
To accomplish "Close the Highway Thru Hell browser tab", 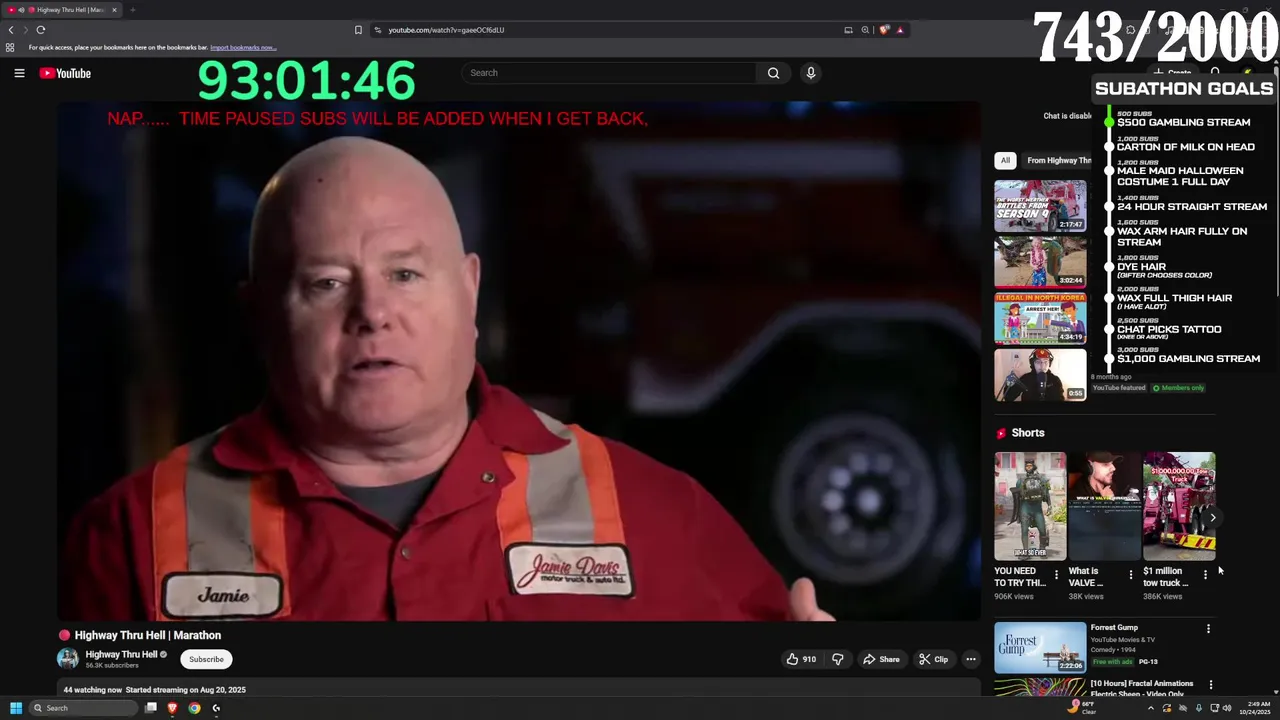I will point(114,10).
